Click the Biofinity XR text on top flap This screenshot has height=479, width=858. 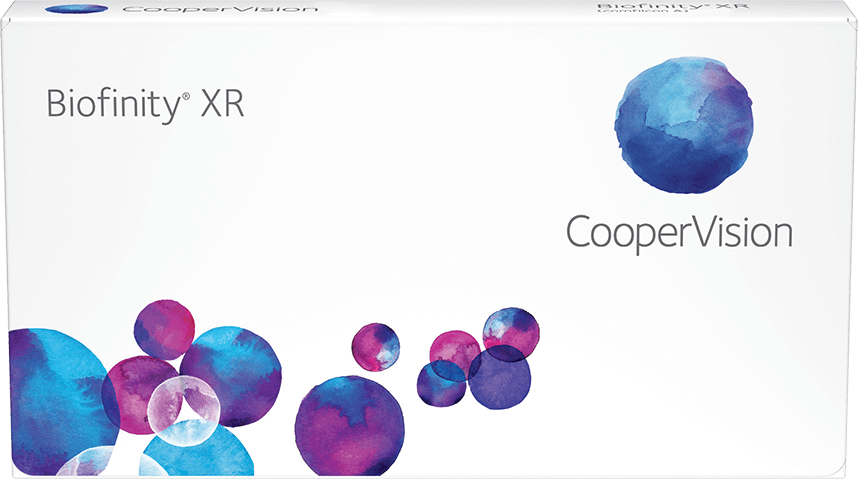(672, 7)
